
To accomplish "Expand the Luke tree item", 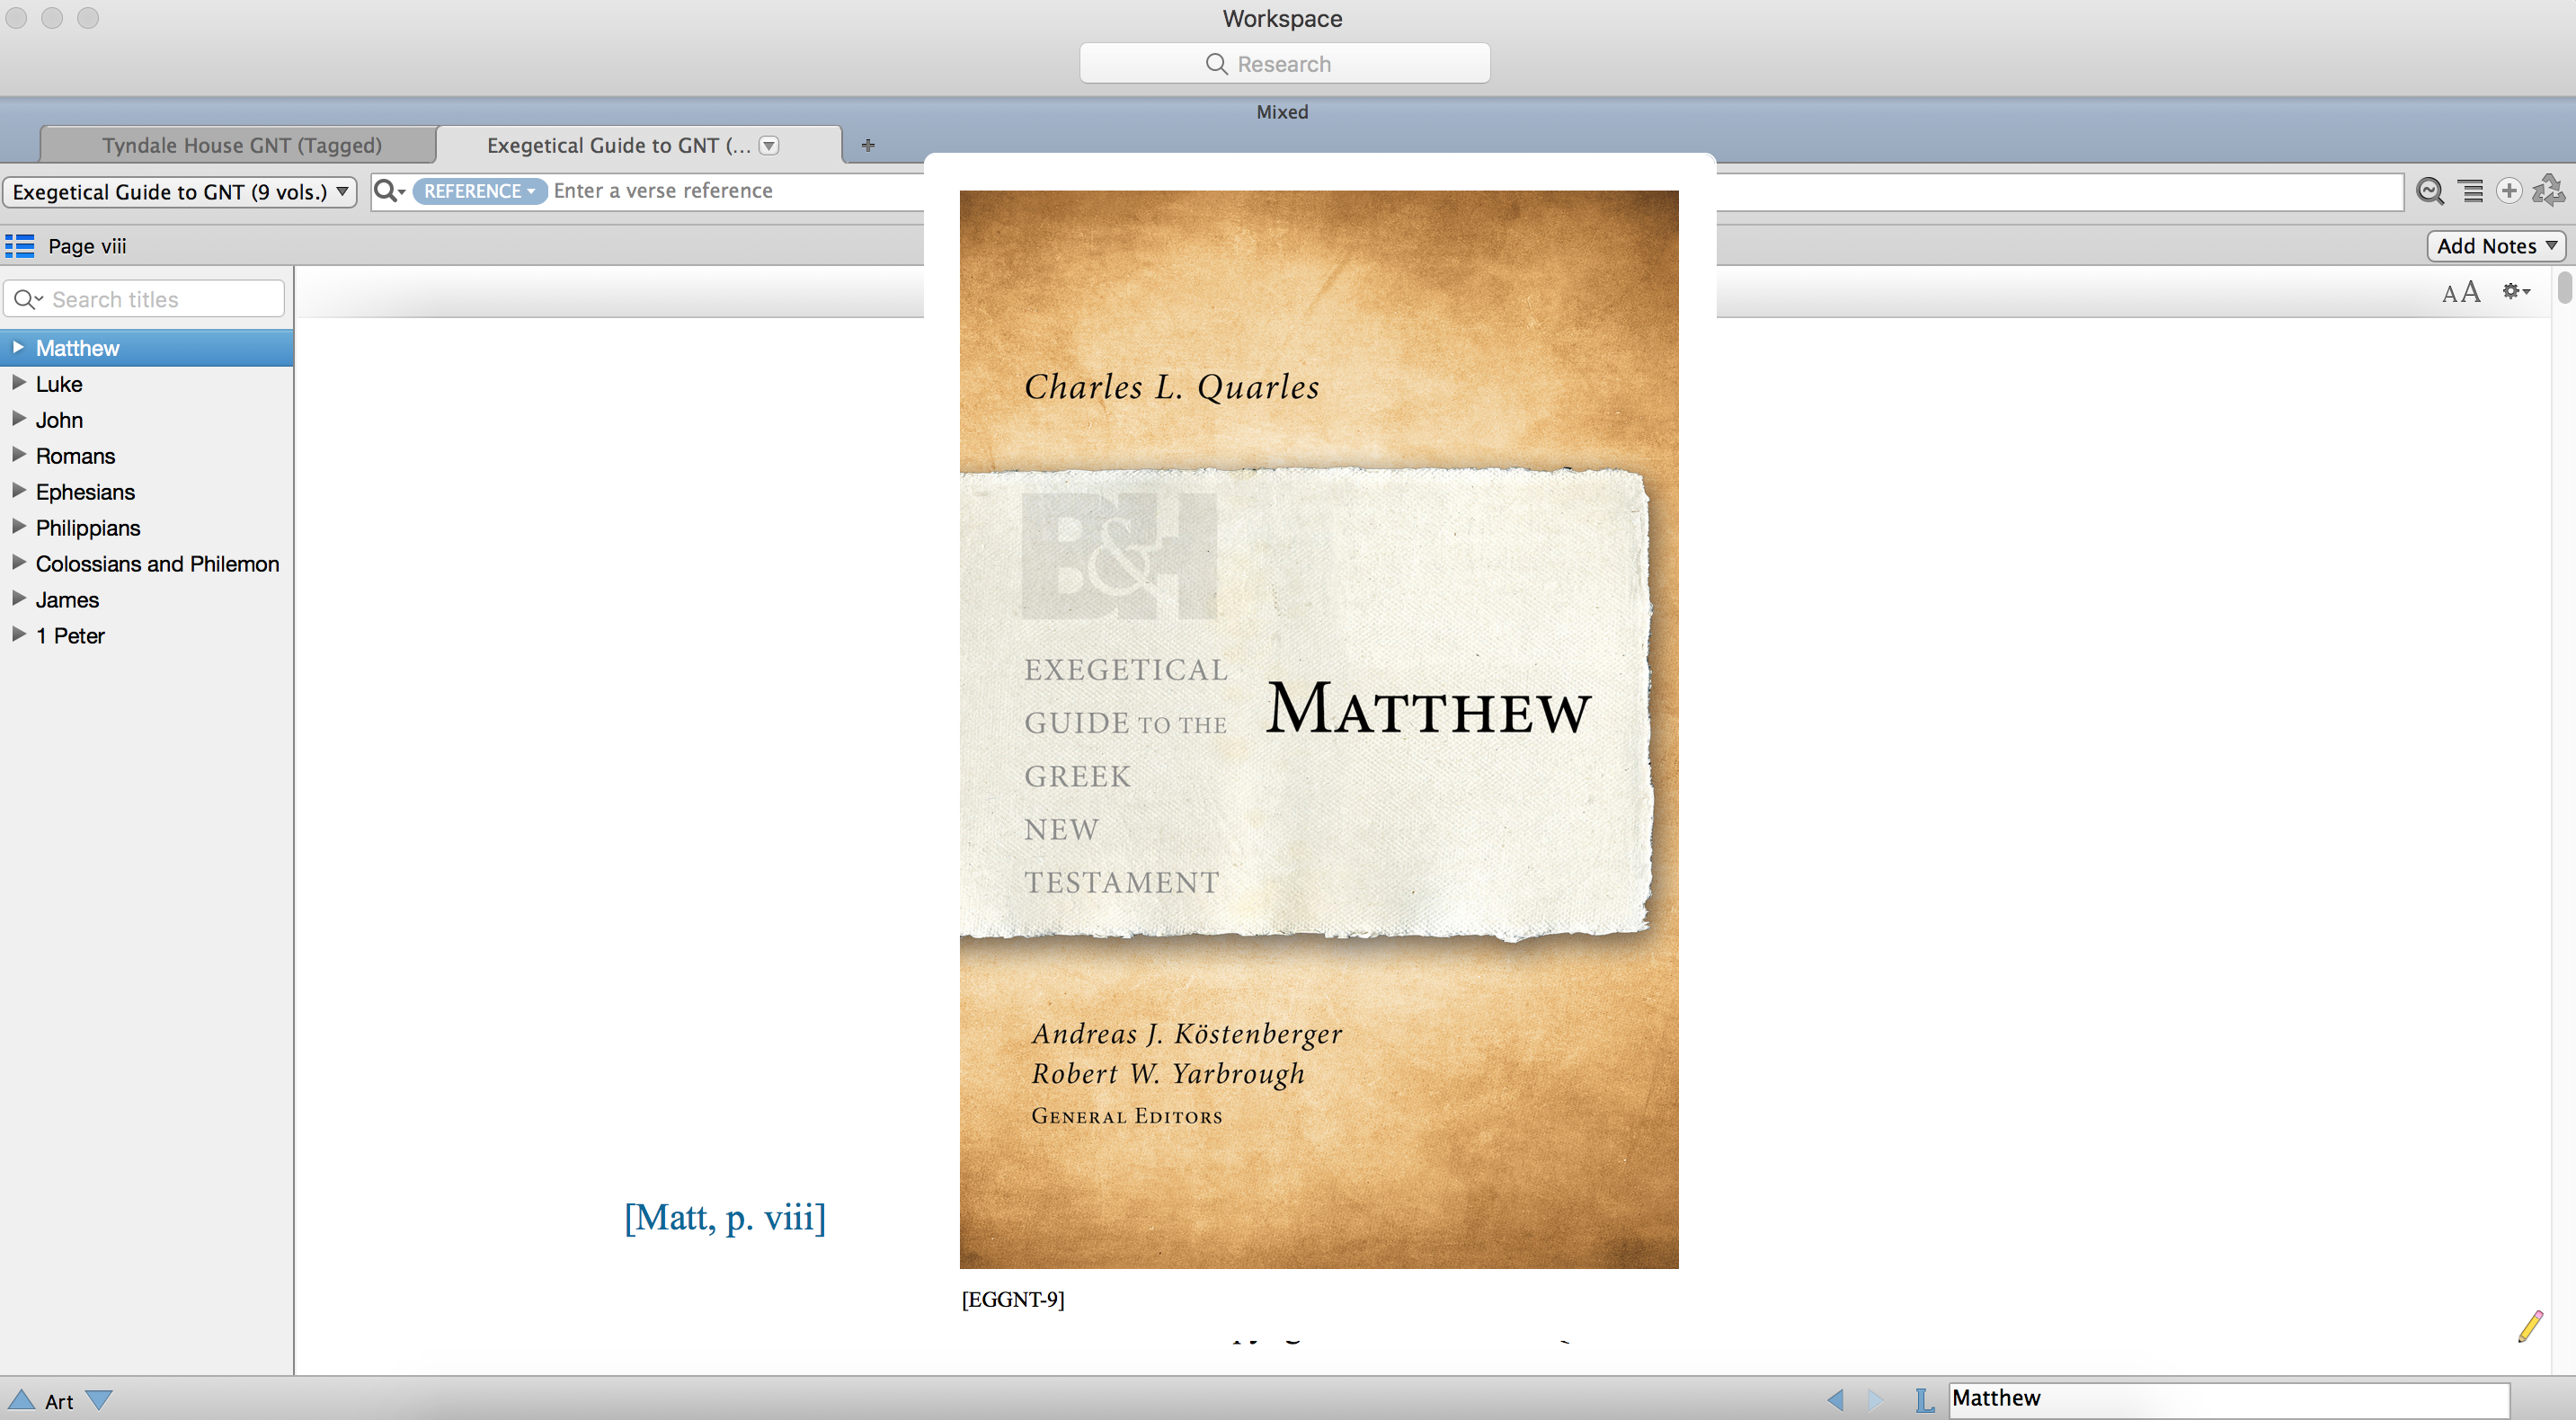I will 18,383.
